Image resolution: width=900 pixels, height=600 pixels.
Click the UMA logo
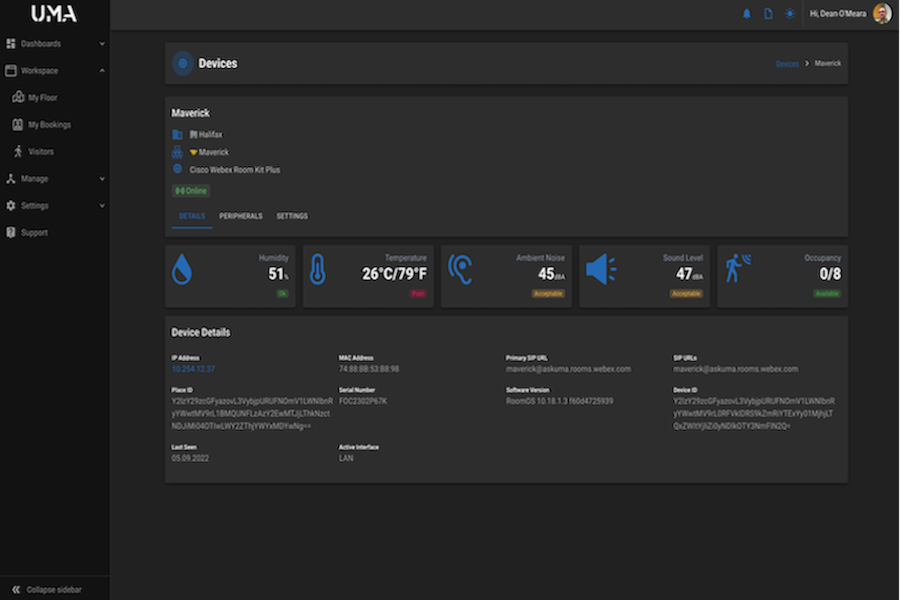coord(54,14)
